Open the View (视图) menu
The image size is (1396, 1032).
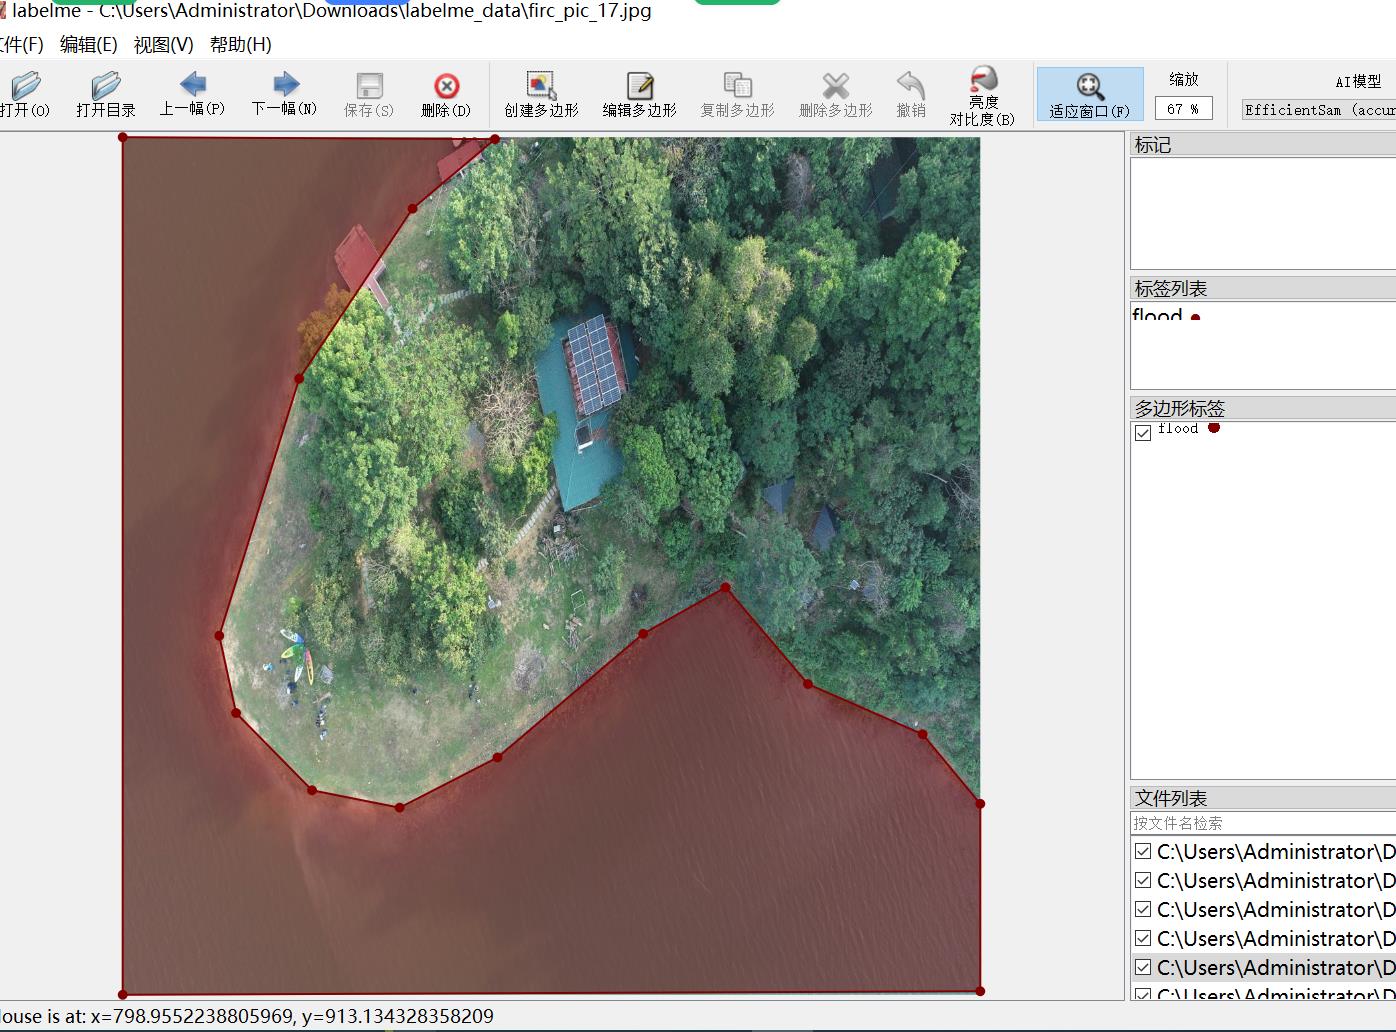tap(163, 44)
